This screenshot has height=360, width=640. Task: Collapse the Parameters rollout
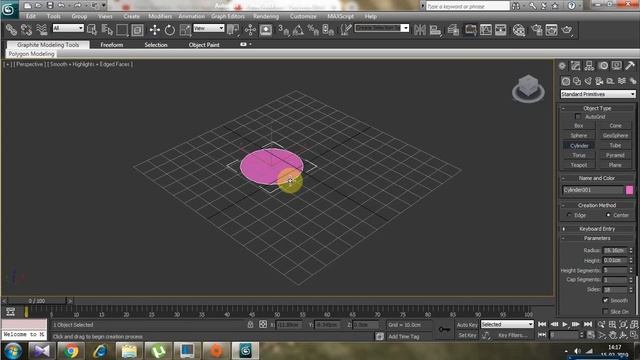(597, 238)
